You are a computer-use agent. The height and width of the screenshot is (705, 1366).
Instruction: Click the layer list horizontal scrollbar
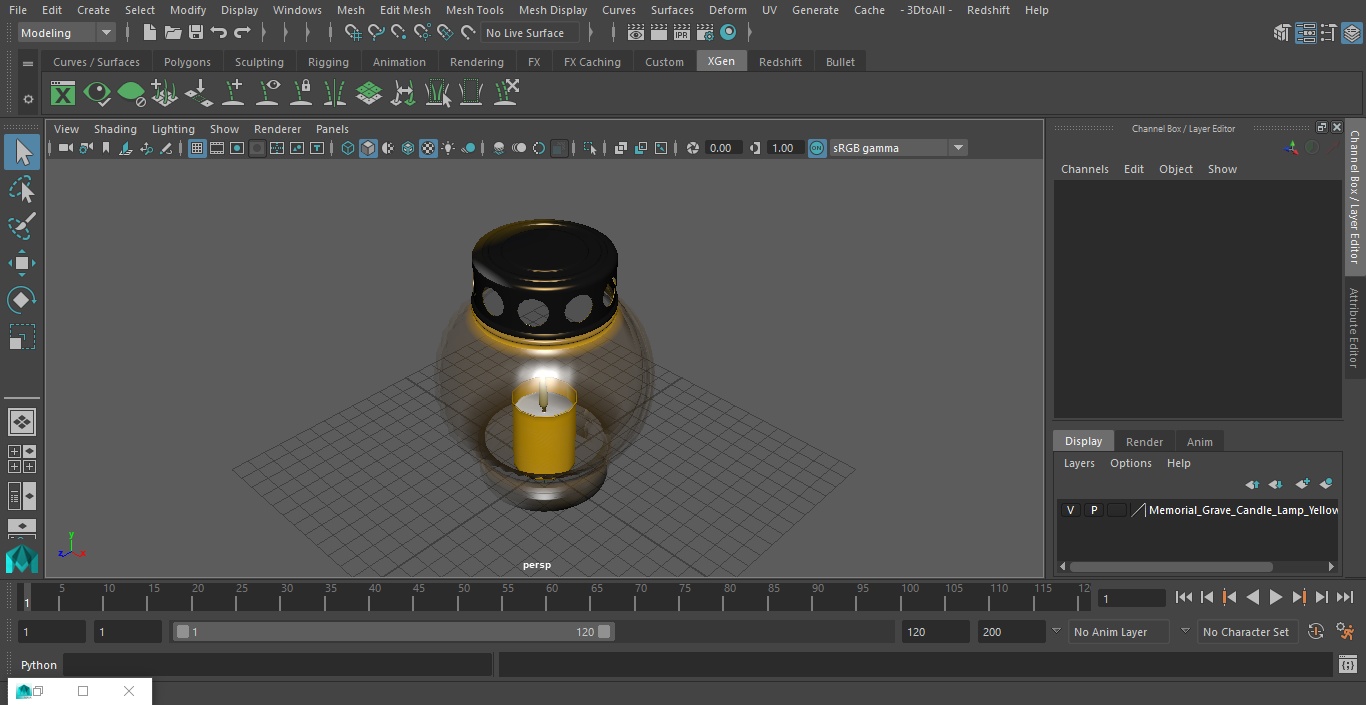pyautogui.click(x=1171, y=567)
